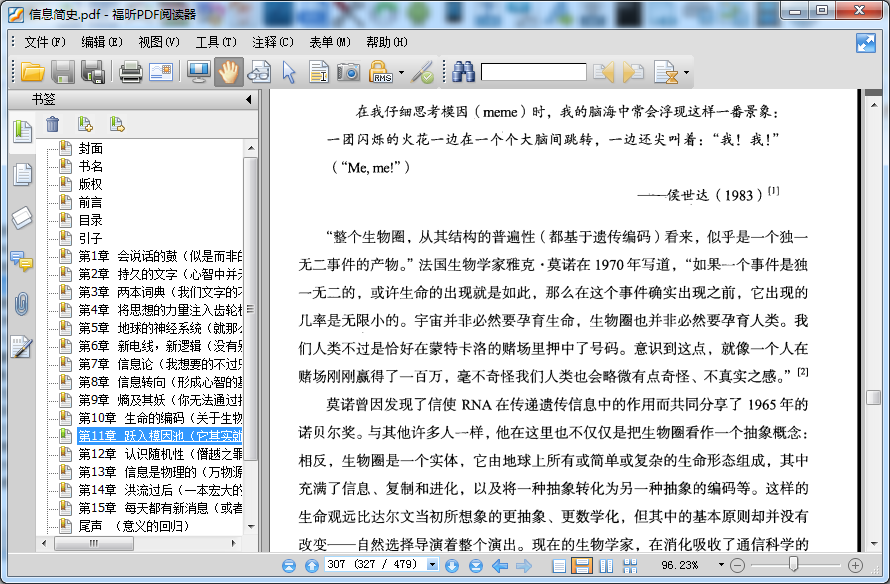Go to next page button
Image resolution: width=890 pixels, height=584 pixels.
(x=452, y=565)
